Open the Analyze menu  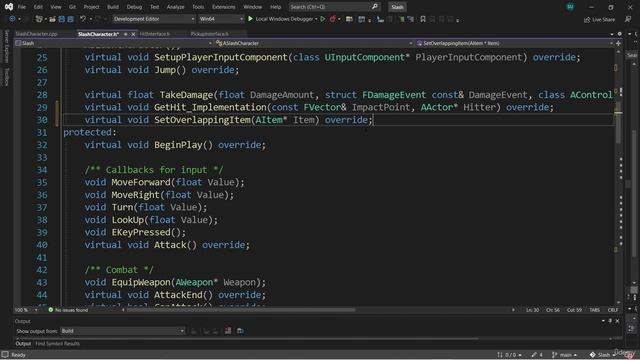point(175,7)
